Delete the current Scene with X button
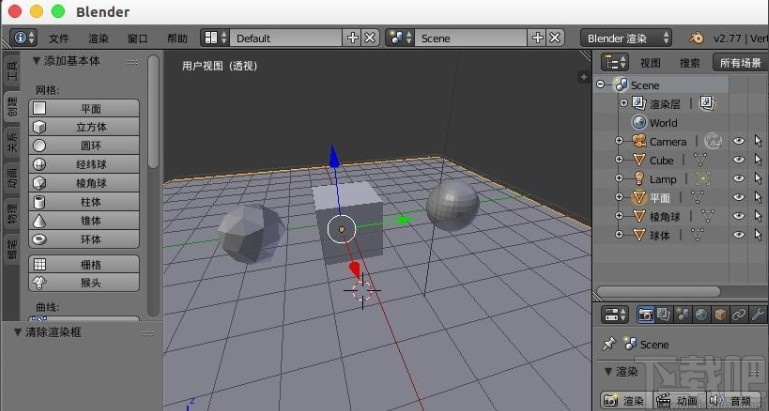The width and height of the screenshot is (769, 411). 555,38
